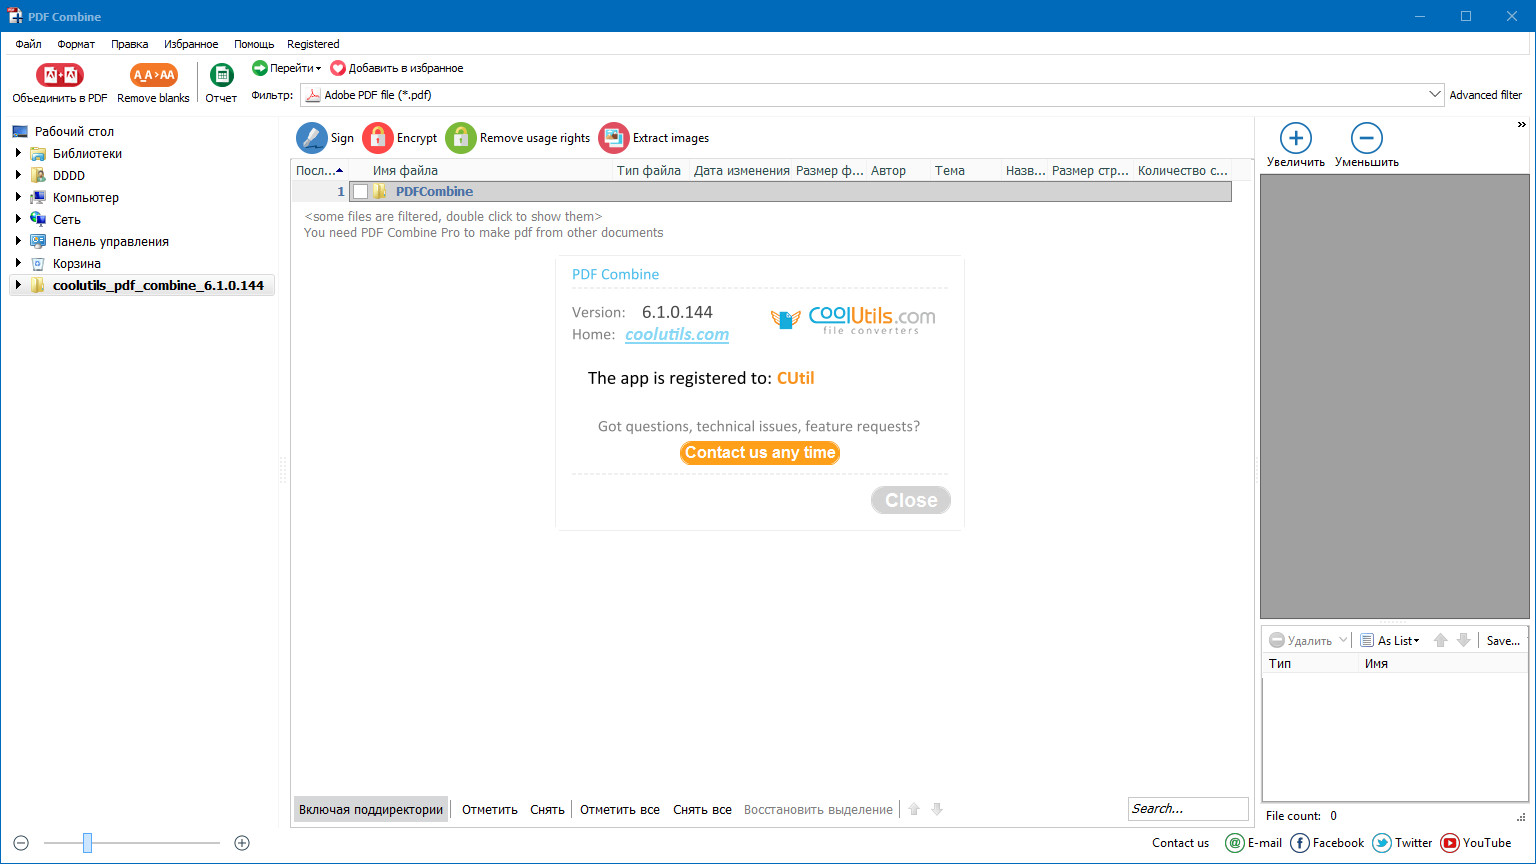Image resolution: width=1536 pixels, height=864 pixels.
Task: Open the YouTube link icon
Action: pyautogui.click(x=1450, y=843)
